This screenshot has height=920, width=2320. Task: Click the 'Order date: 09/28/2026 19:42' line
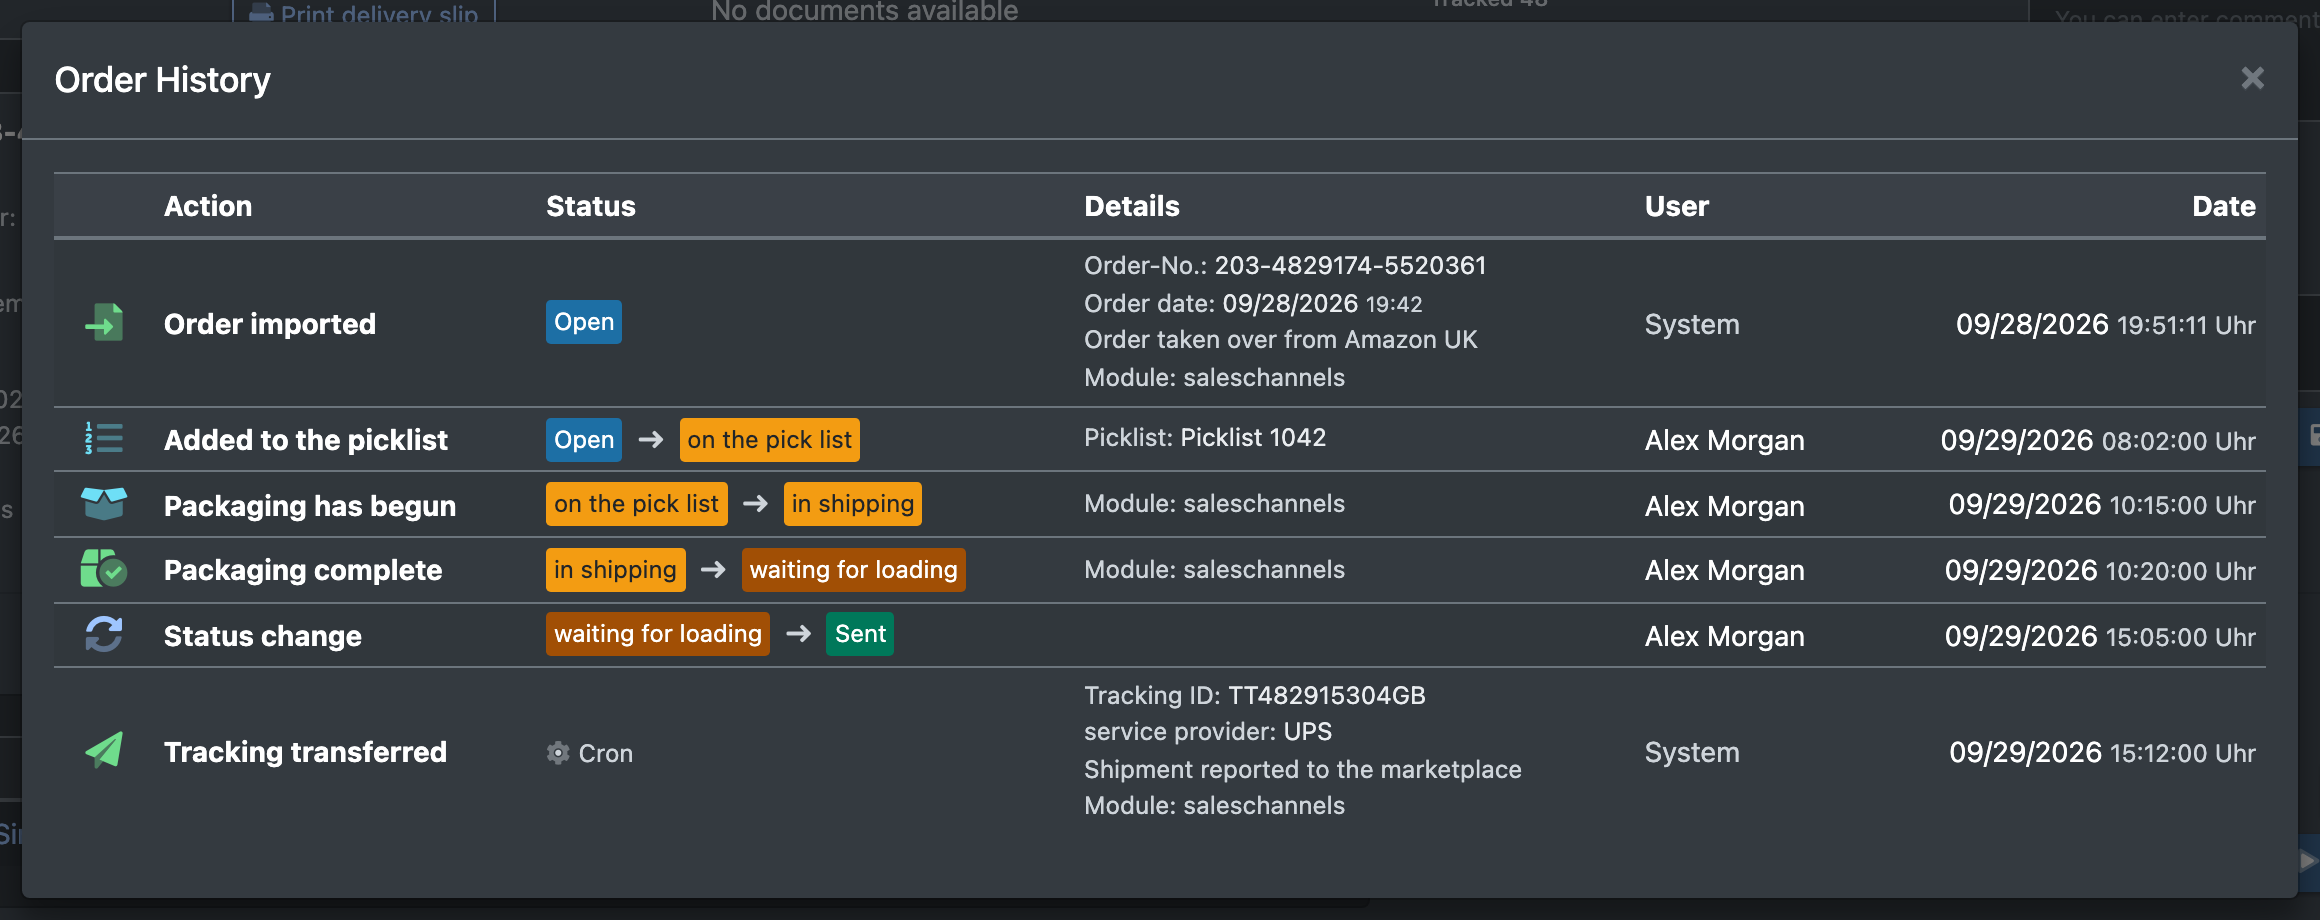(x=1253, y=303)
